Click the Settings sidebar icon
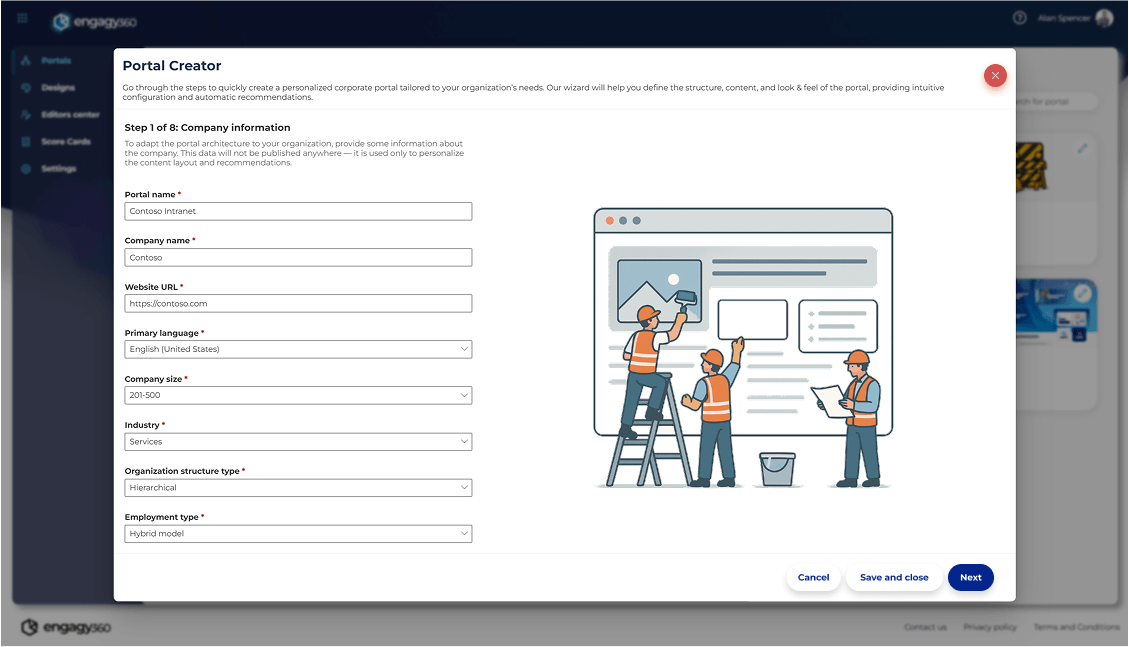The image size is (1129, 647). (26, 169)
